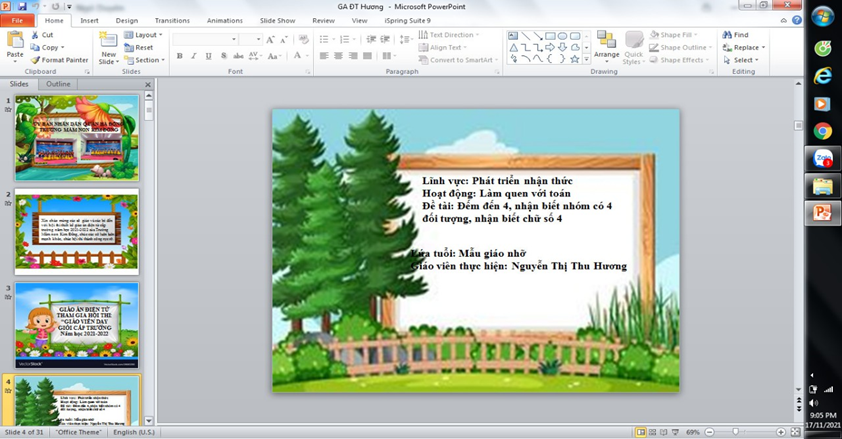Open PowerPoint Help question mark icon
The width and height of the screenshot is (842, 439).
pyautogui.click(x=797, y=20)
